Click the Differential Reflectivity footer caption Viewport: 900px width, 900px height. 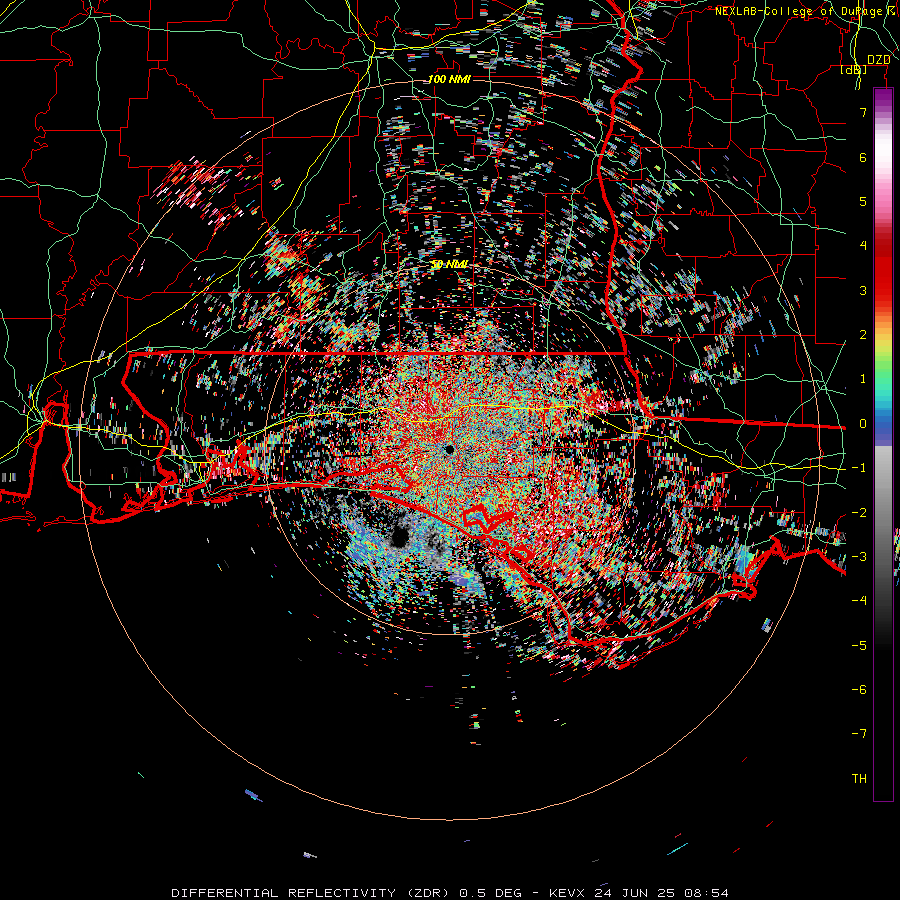449,893
